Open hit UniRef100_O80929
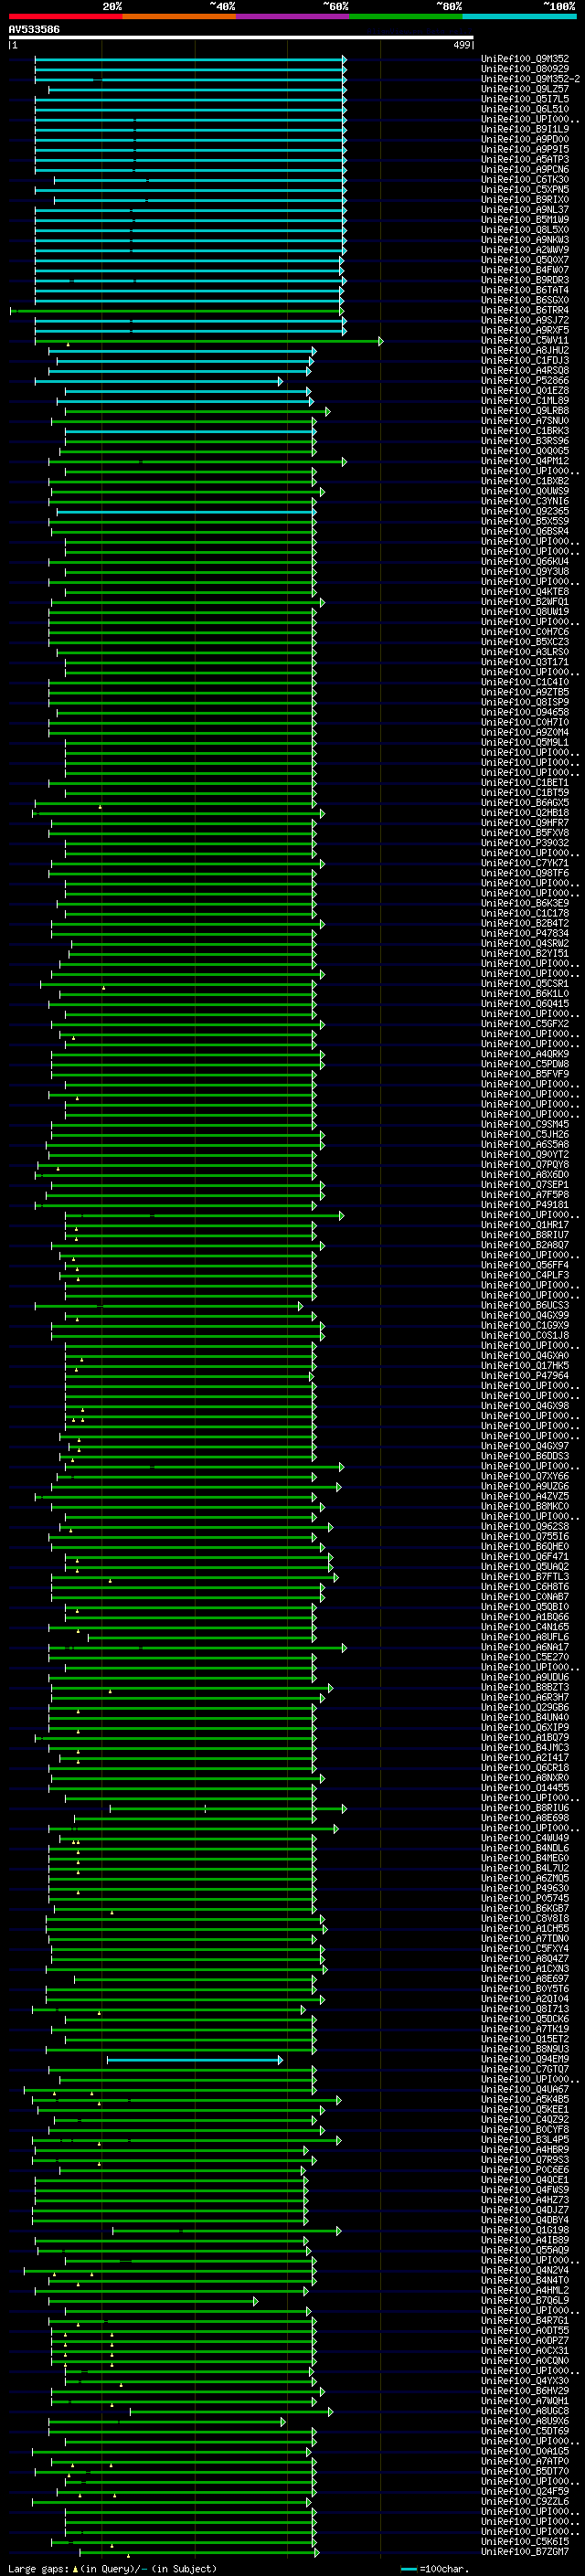Image resolution: width=585 pixels, height=2576 pixels. [x=525, y=69]
